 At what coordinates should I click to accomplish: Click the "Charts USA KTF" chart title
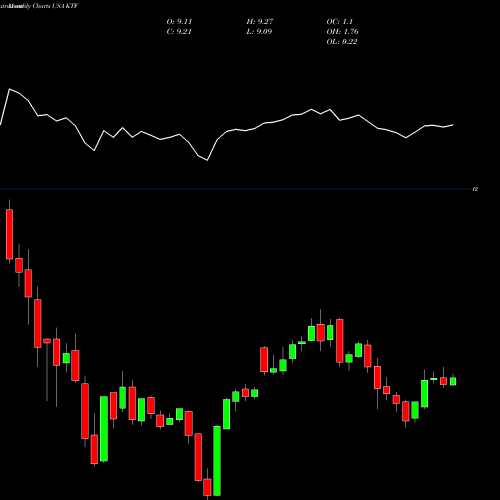[x=55, y=6]
